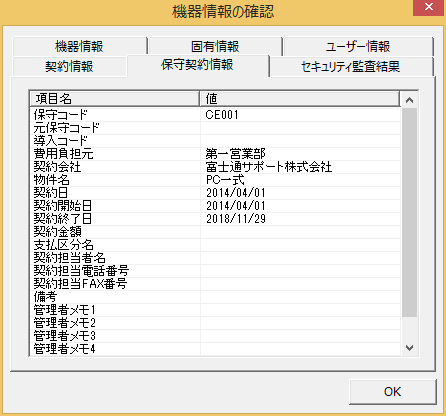Select the 契約日 row label

coord(51,193)
